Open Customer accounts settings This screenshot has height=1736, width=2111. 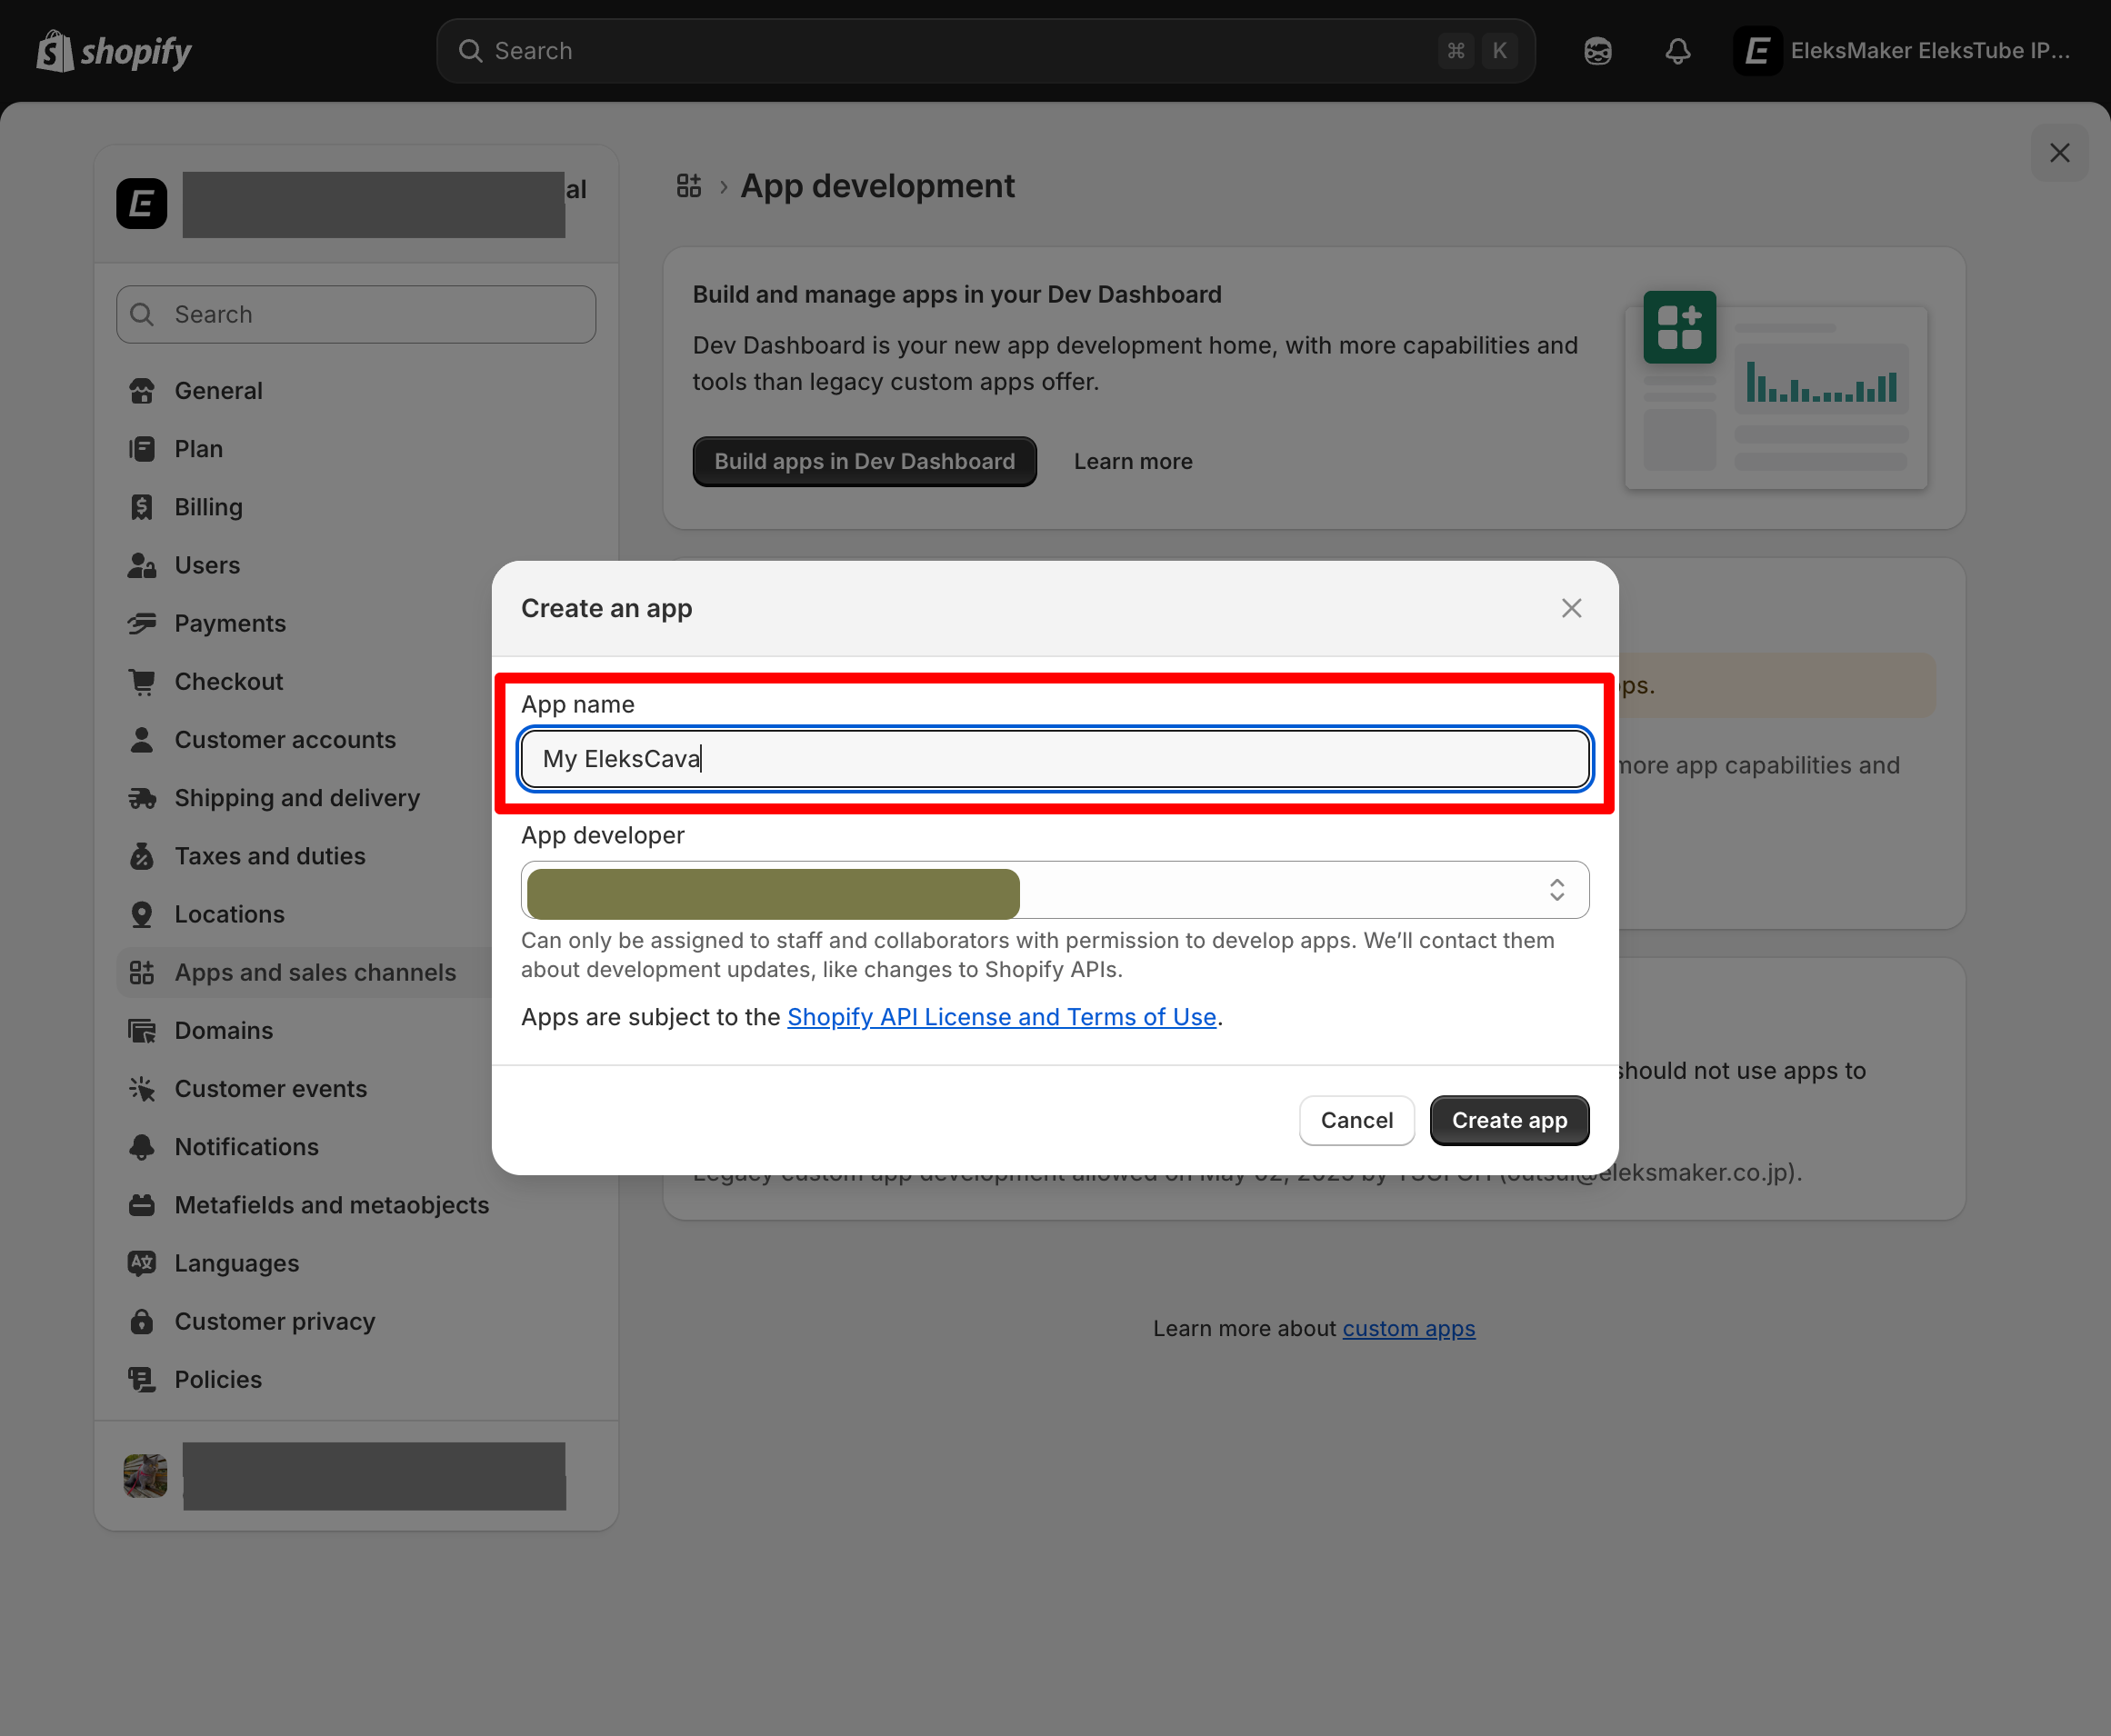[x=285, y=739]
